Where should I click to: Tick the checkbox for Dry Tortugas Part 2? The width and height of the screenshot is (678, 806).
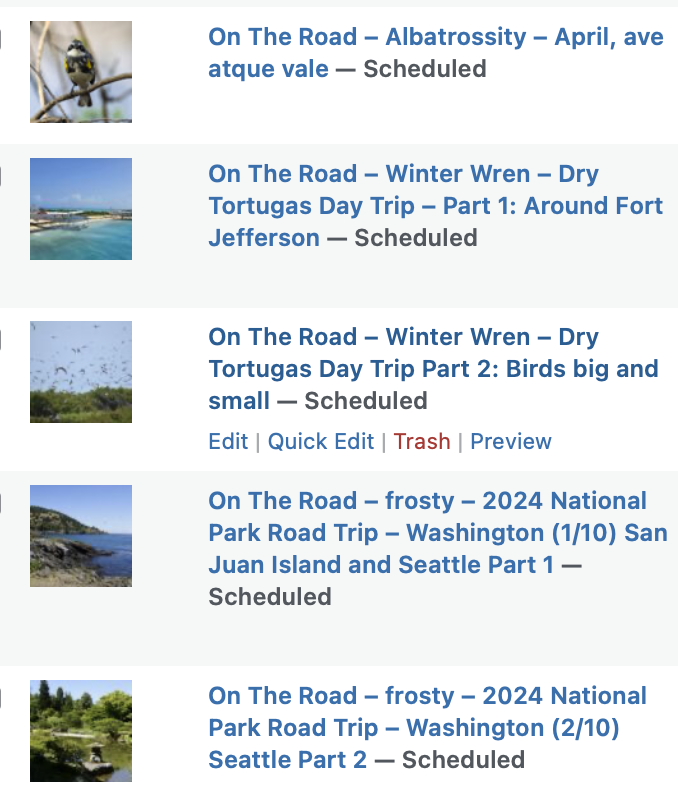(1, 339)
